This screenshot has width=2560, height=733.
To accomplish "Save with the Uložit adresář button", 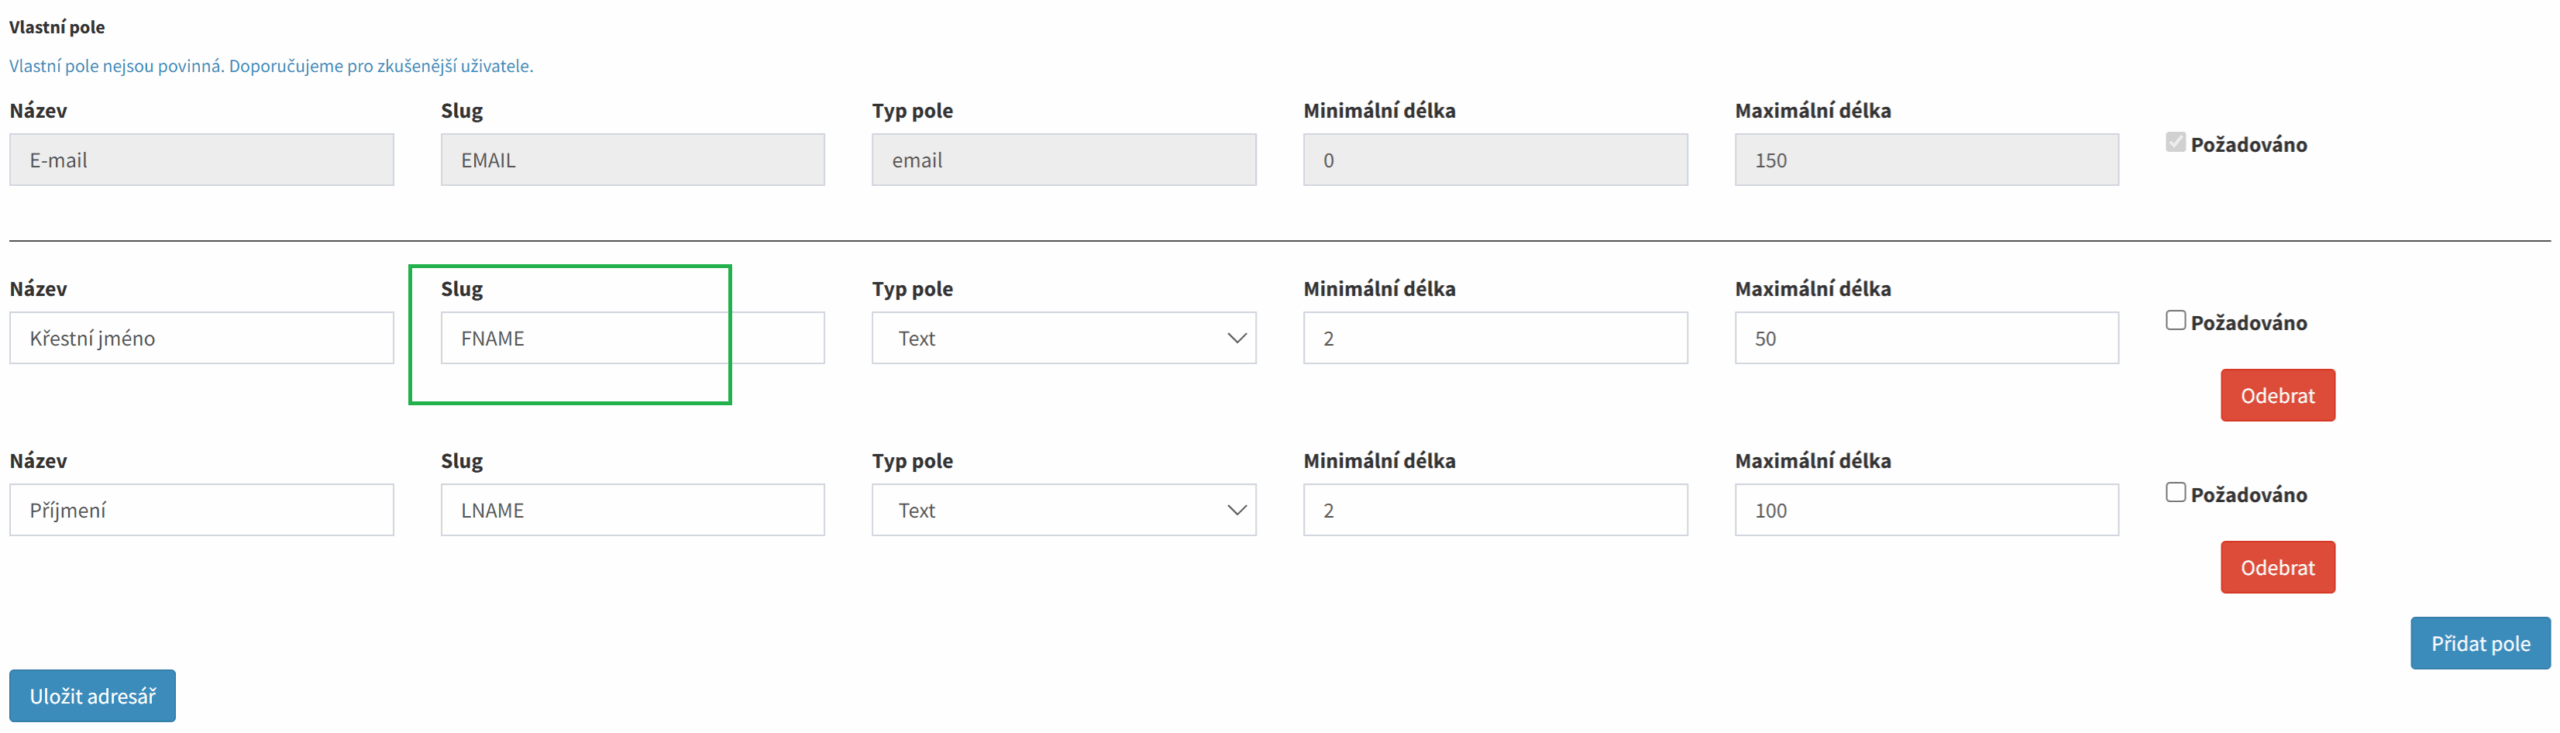I will point(92,695).
